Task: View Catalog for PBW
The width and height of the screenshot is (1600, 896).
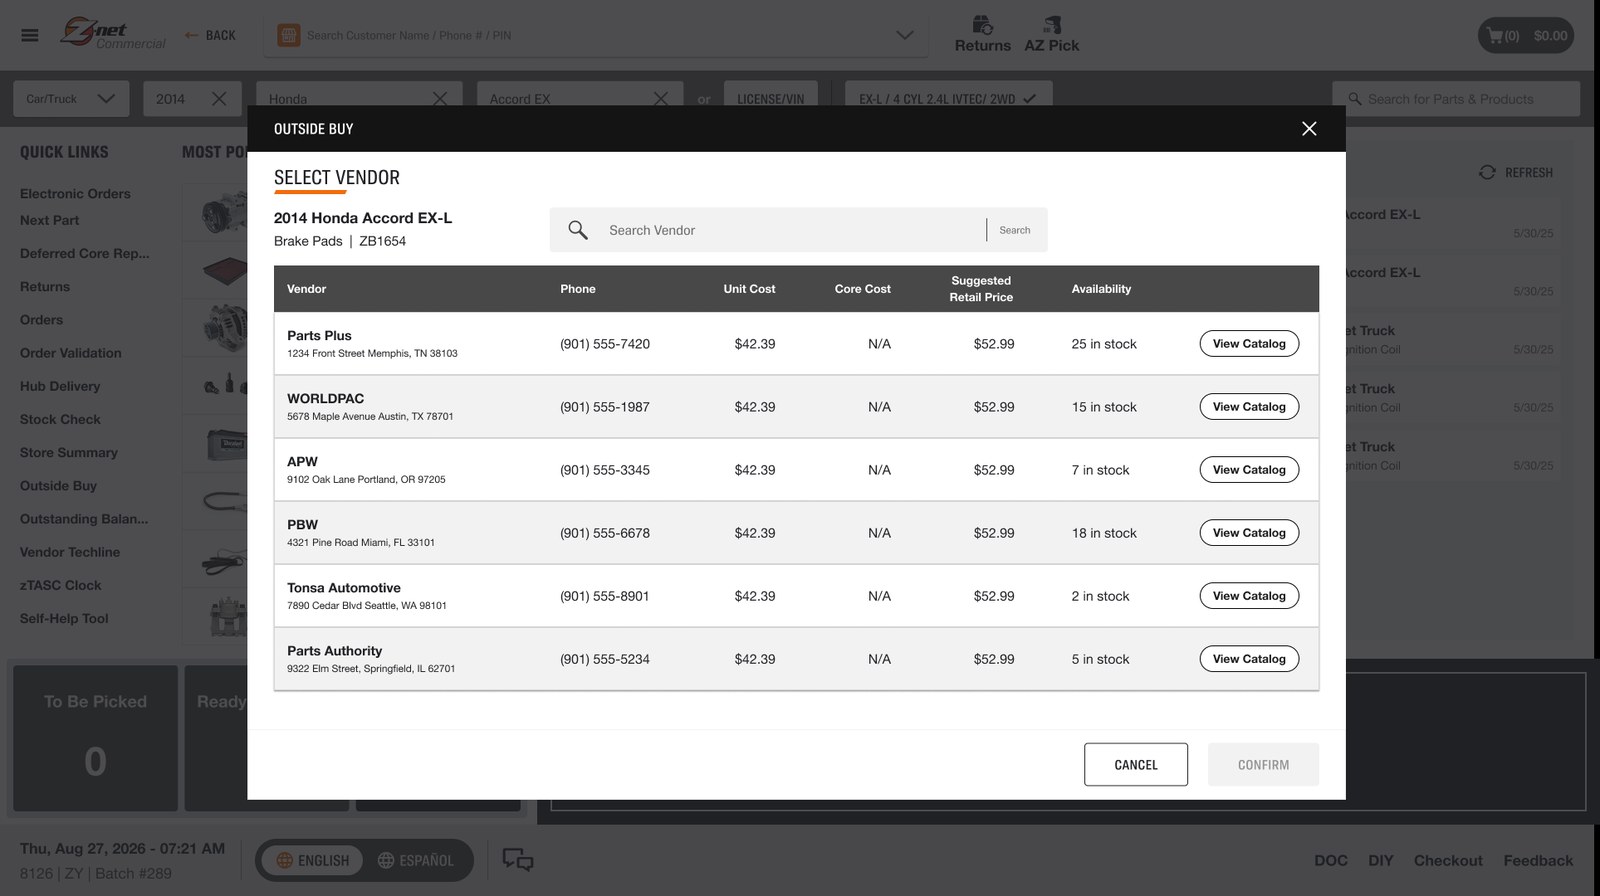Action: tap(1249, 533)
